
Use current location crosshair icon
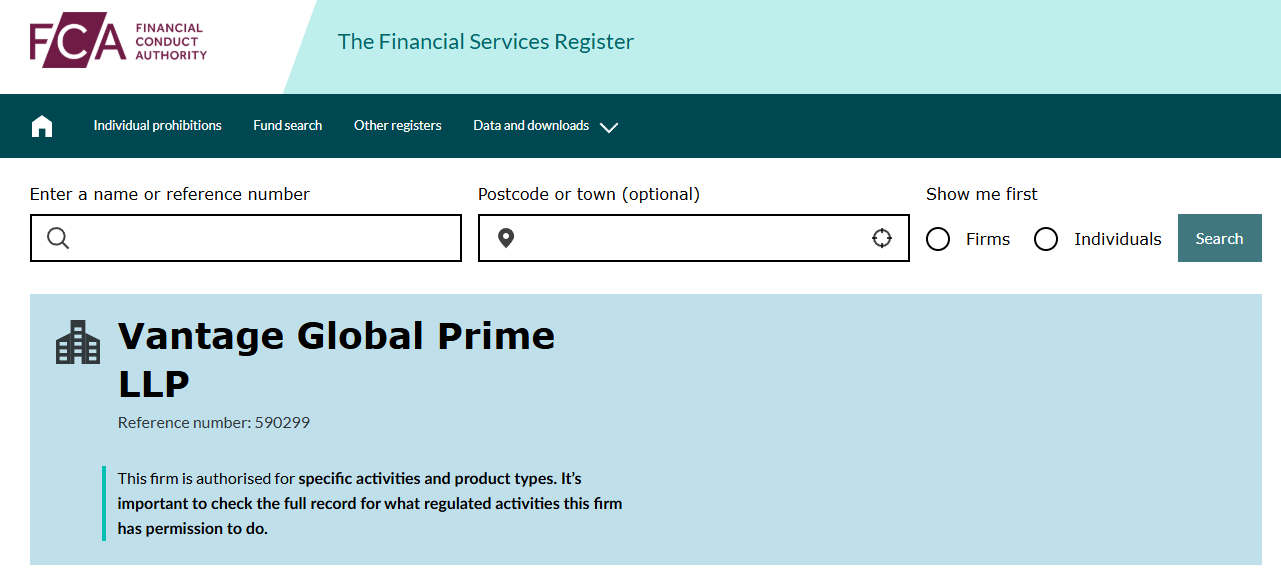[881, 238]
